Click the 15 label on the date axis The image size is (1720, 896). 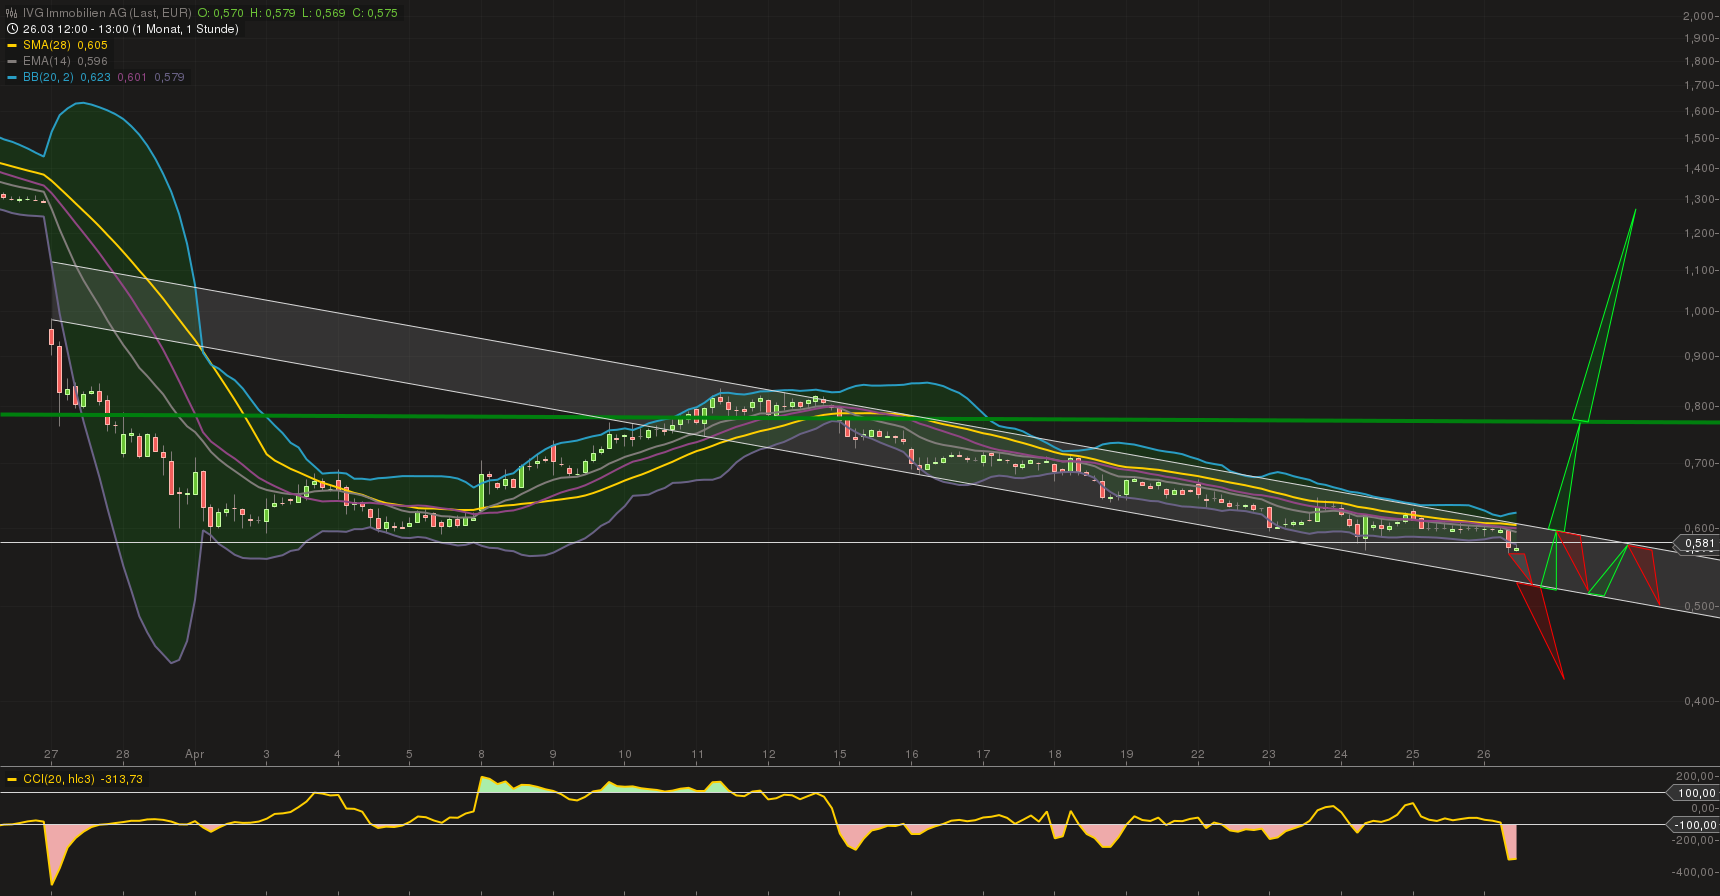click(x=840, y=754)
